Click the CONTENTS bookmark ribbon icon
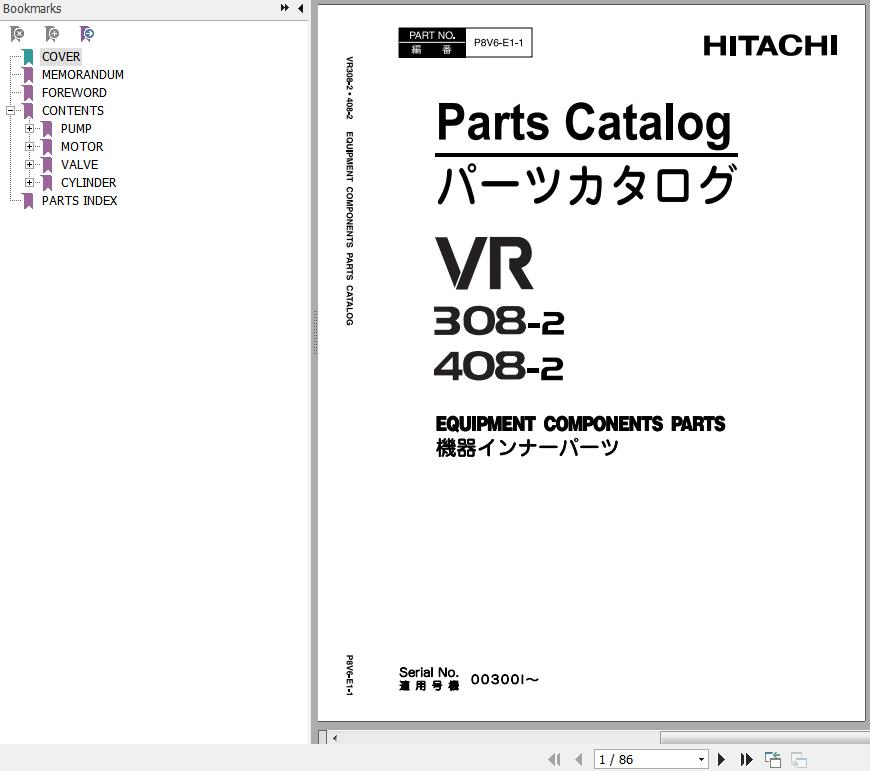 pyautogui.click(x=28, y=111)
